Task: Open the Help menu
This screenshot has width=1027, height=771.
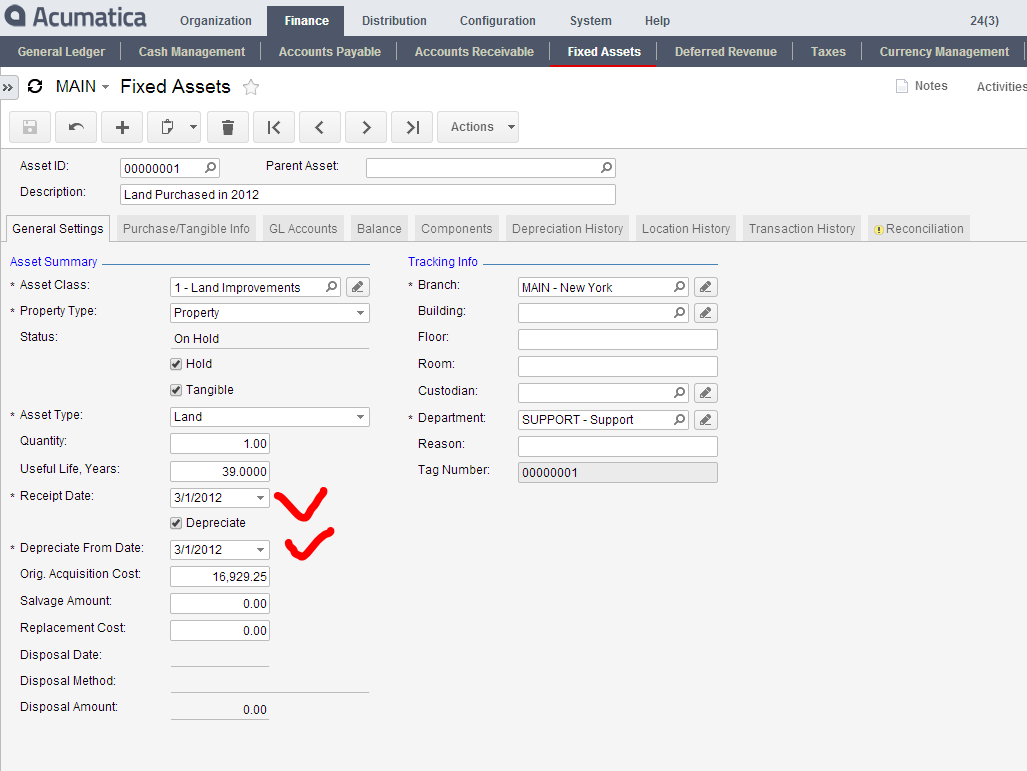Action: (657, 21)
